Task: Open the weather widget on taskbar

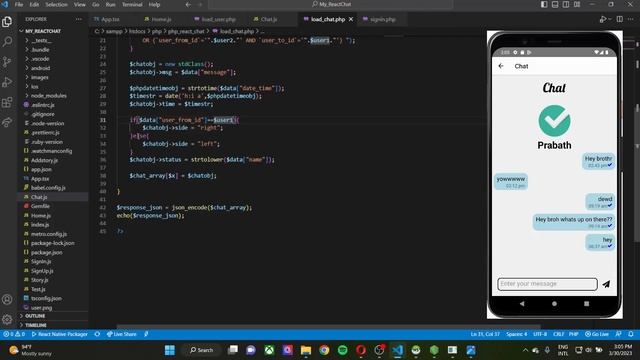Action: point(31,350)
